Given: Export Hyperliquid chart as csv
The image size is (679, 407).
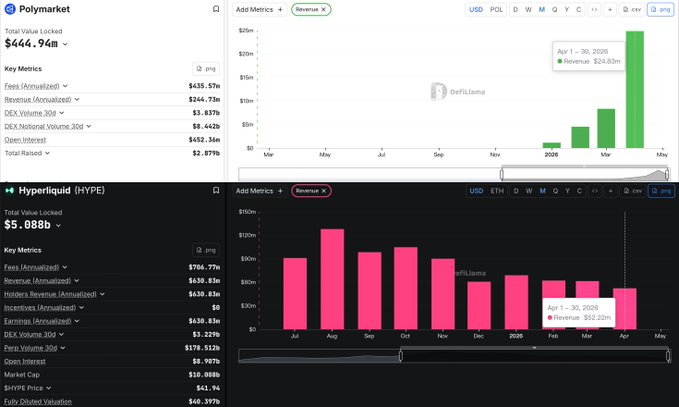Looking at the screenshot, I should (x=632, y=191).
